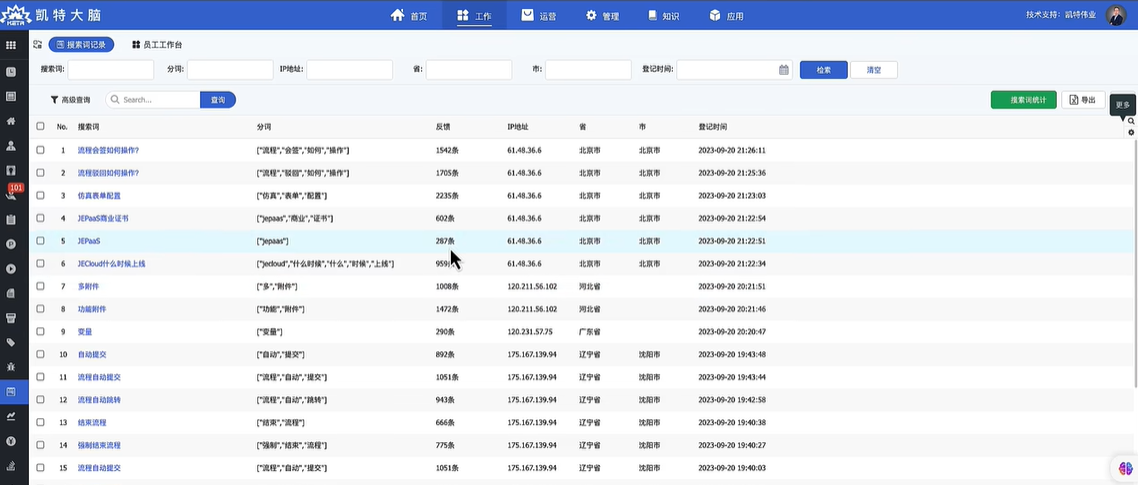
Task: Focus the 市 input field
Action: pyautogui.click(x=588, y=70)
